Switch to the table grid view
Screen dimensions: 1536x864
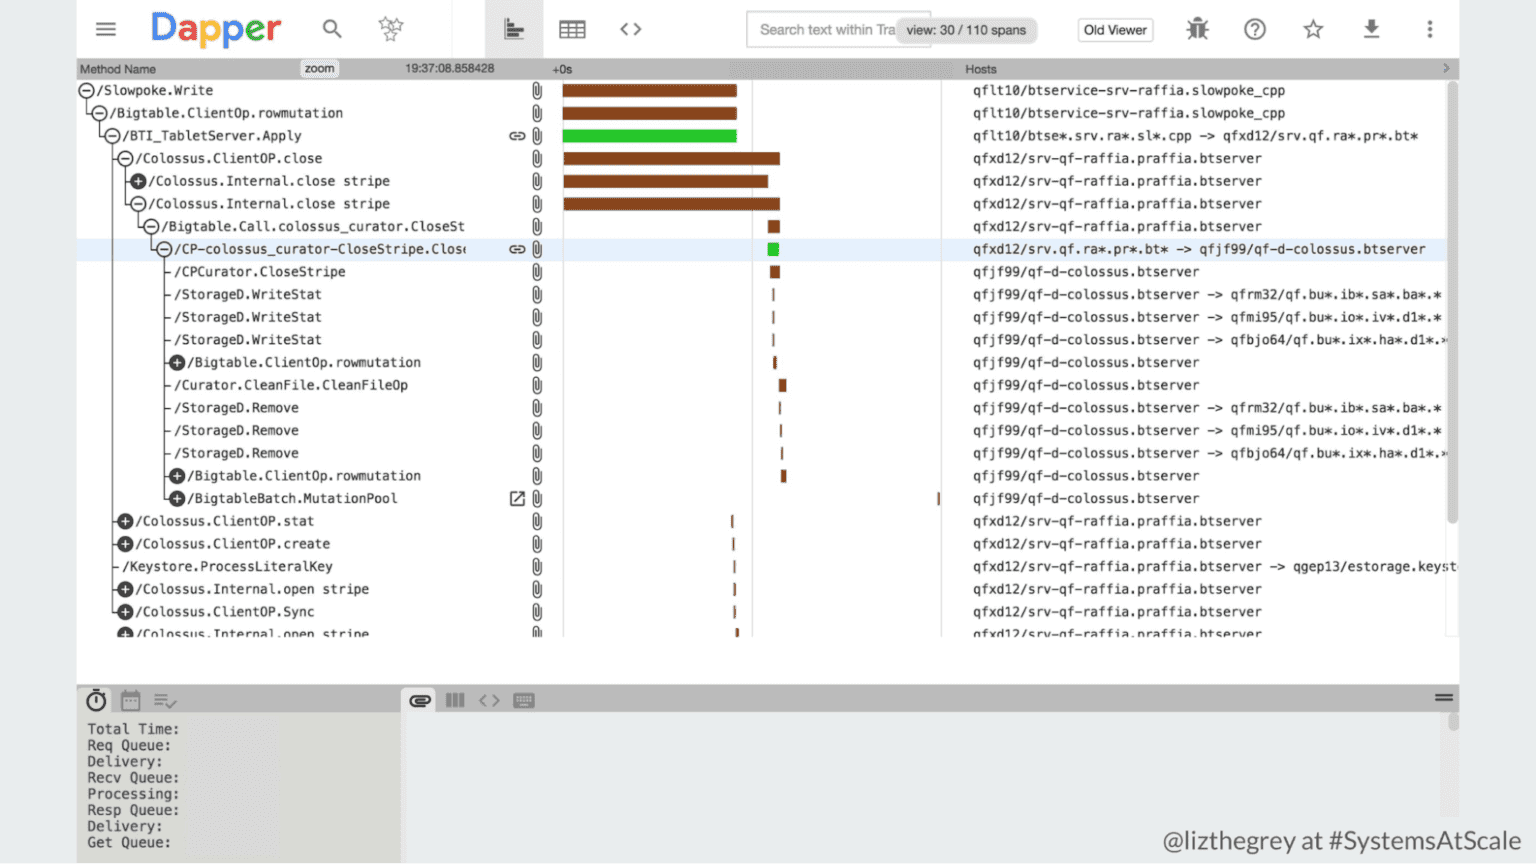point(572,29)
